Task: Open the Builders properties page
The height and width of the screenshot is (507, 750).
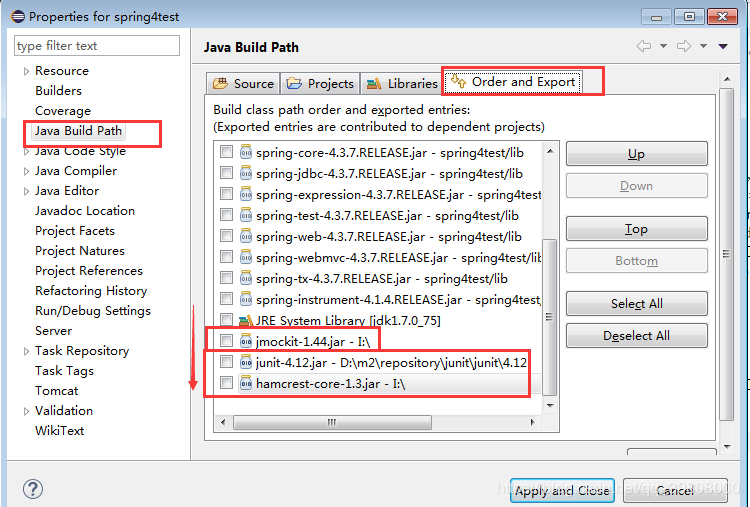Action: (58, 91)
